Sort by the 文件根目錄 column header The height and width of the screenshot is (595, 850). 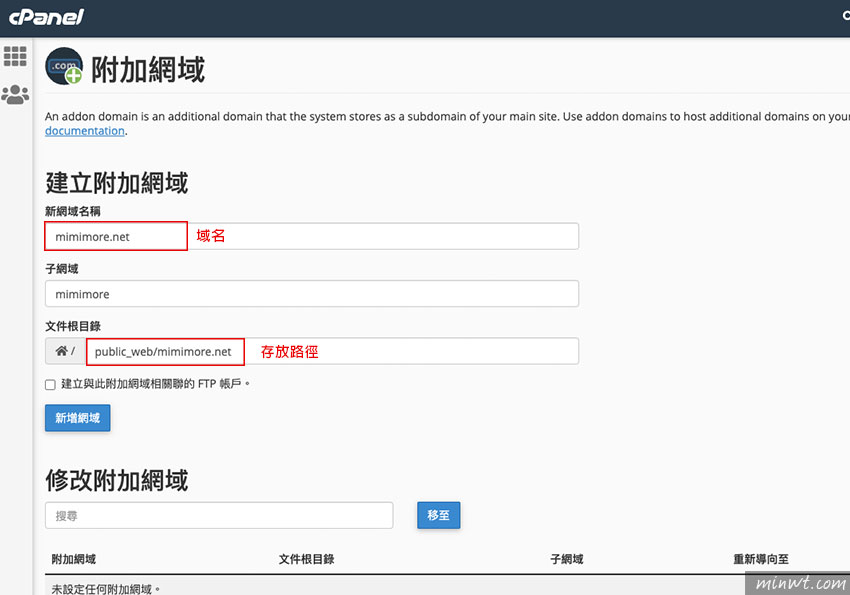306,559
